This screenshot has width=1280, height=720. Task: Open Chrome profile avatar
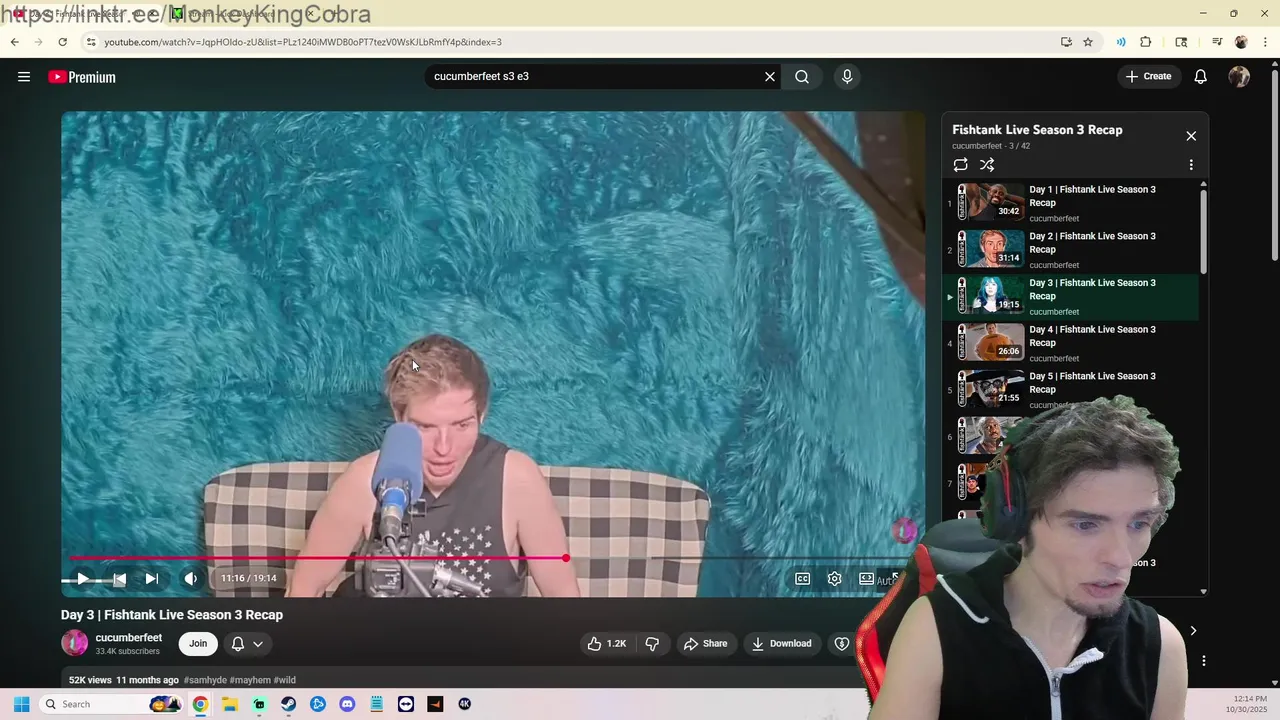click(x=1241, y=42)
